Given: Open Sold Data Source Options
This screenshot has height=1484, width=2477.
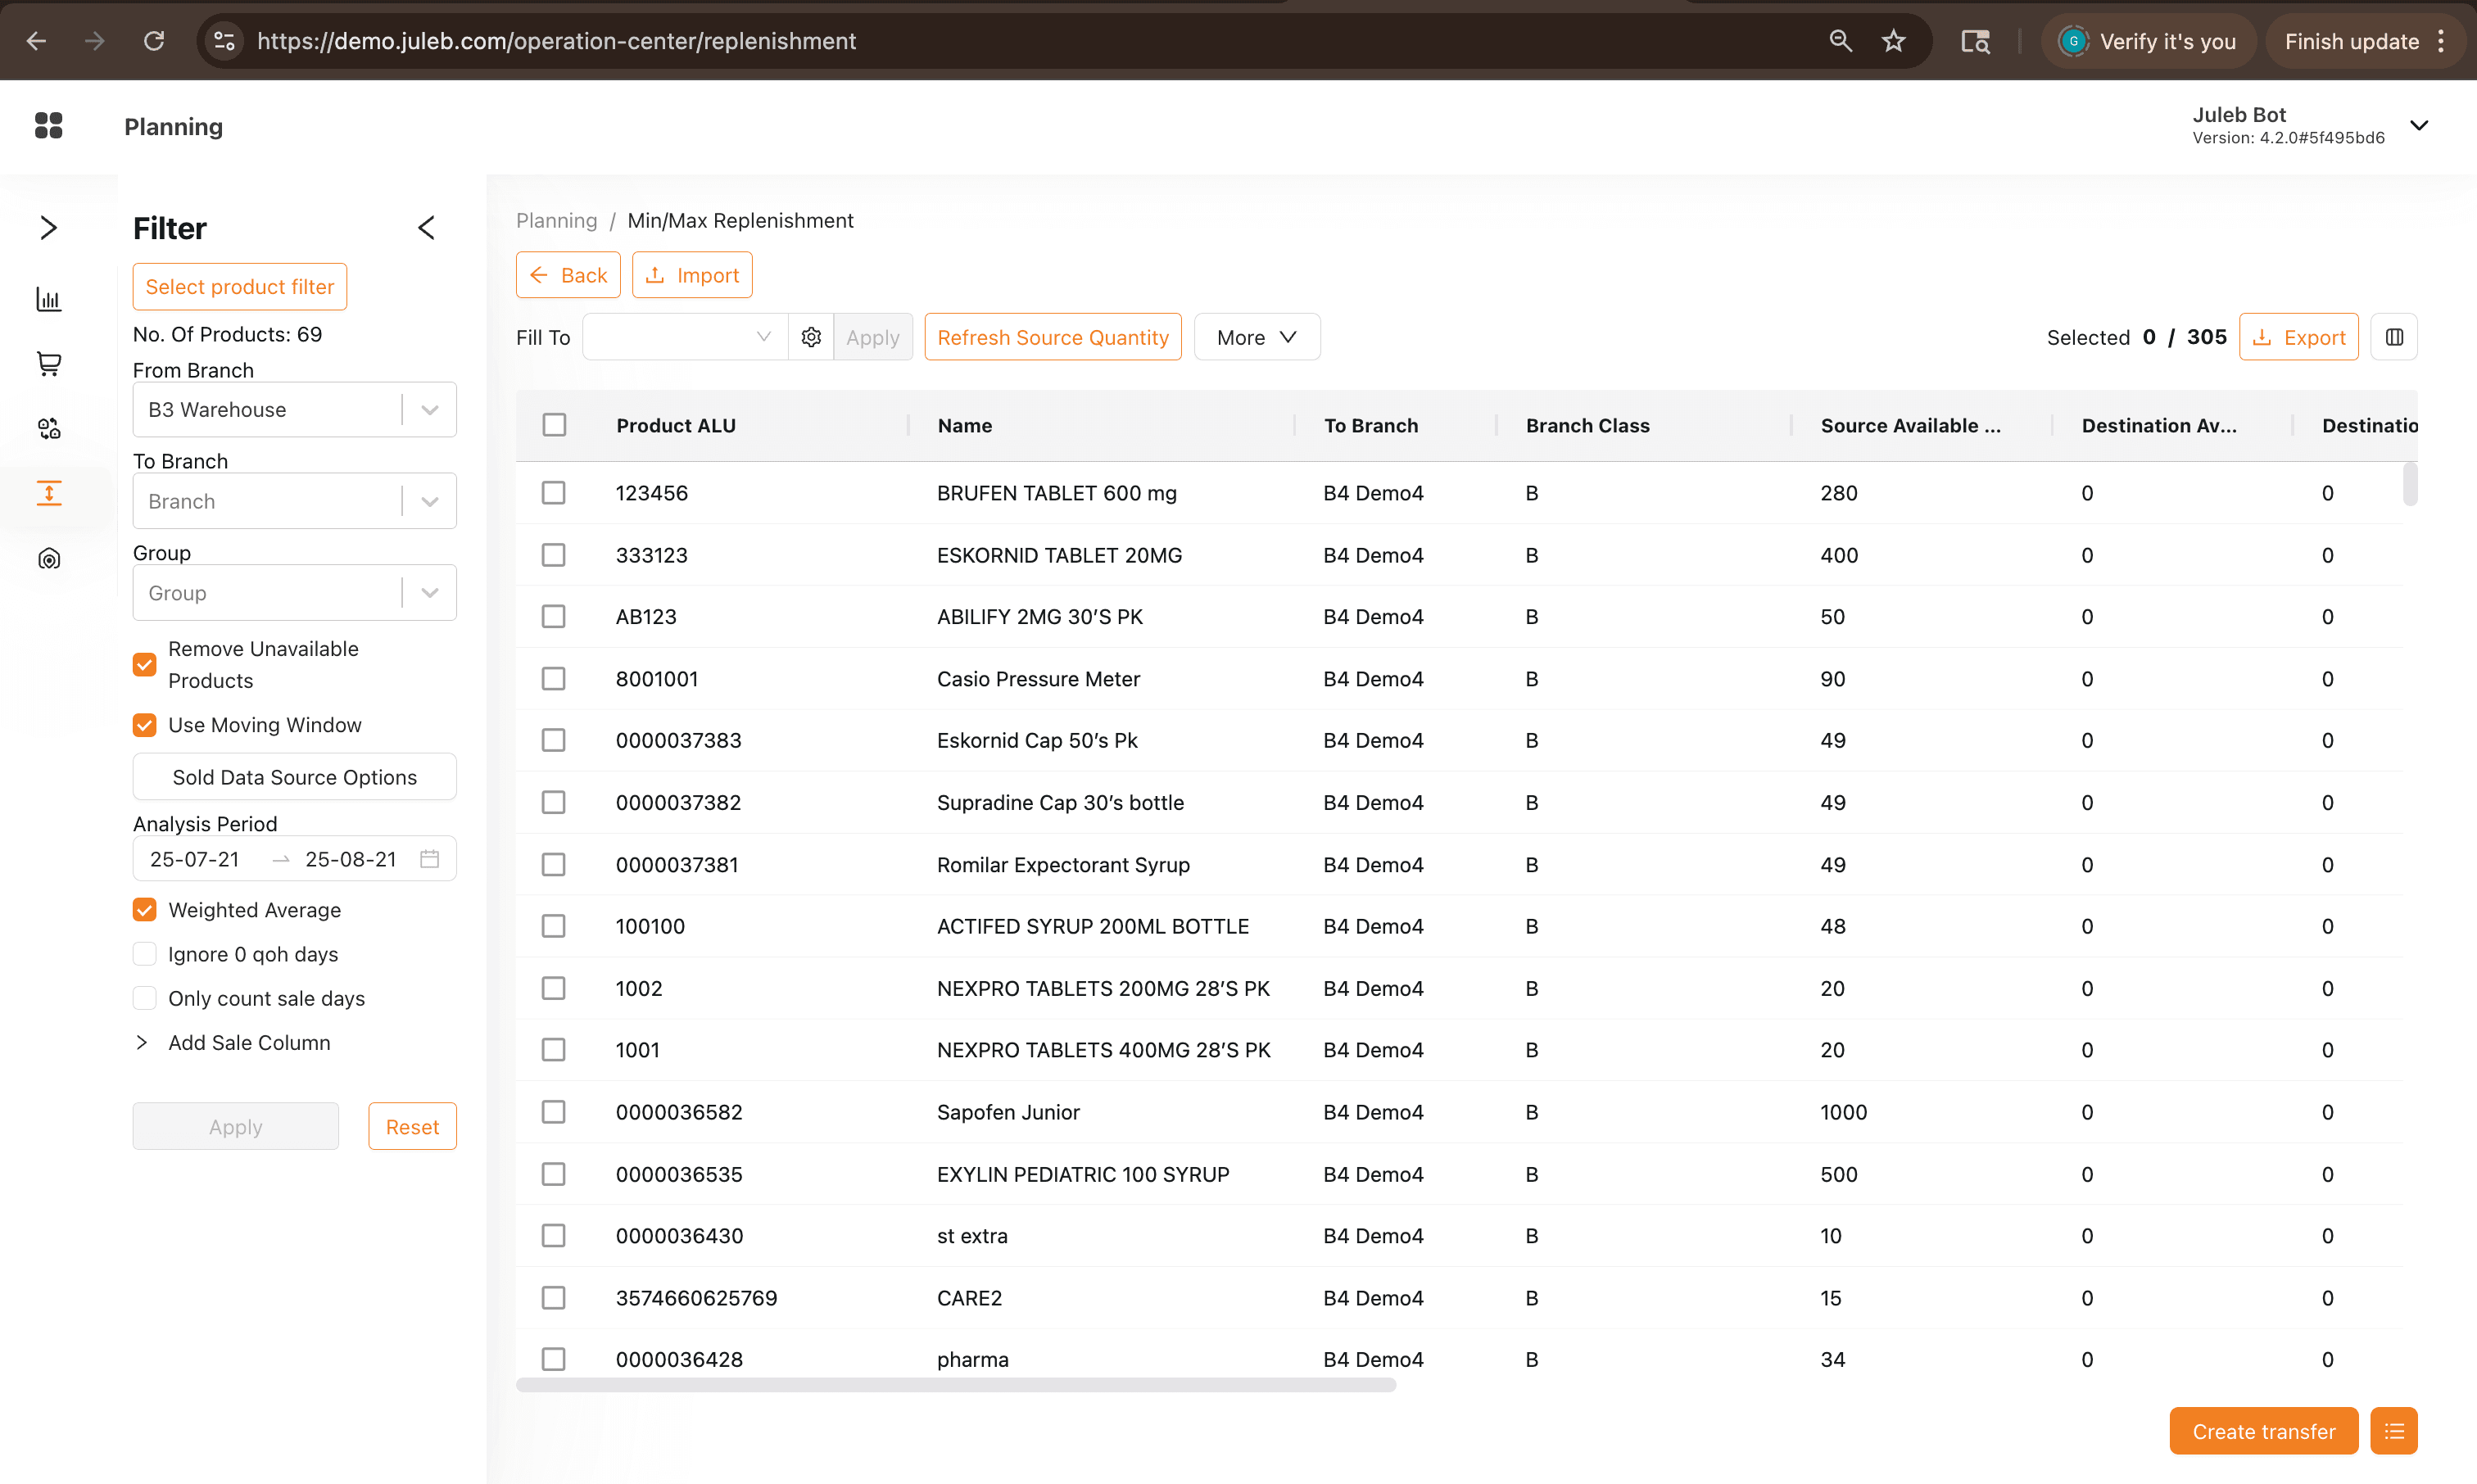Looking at the screenshot, I should point(295,777).
